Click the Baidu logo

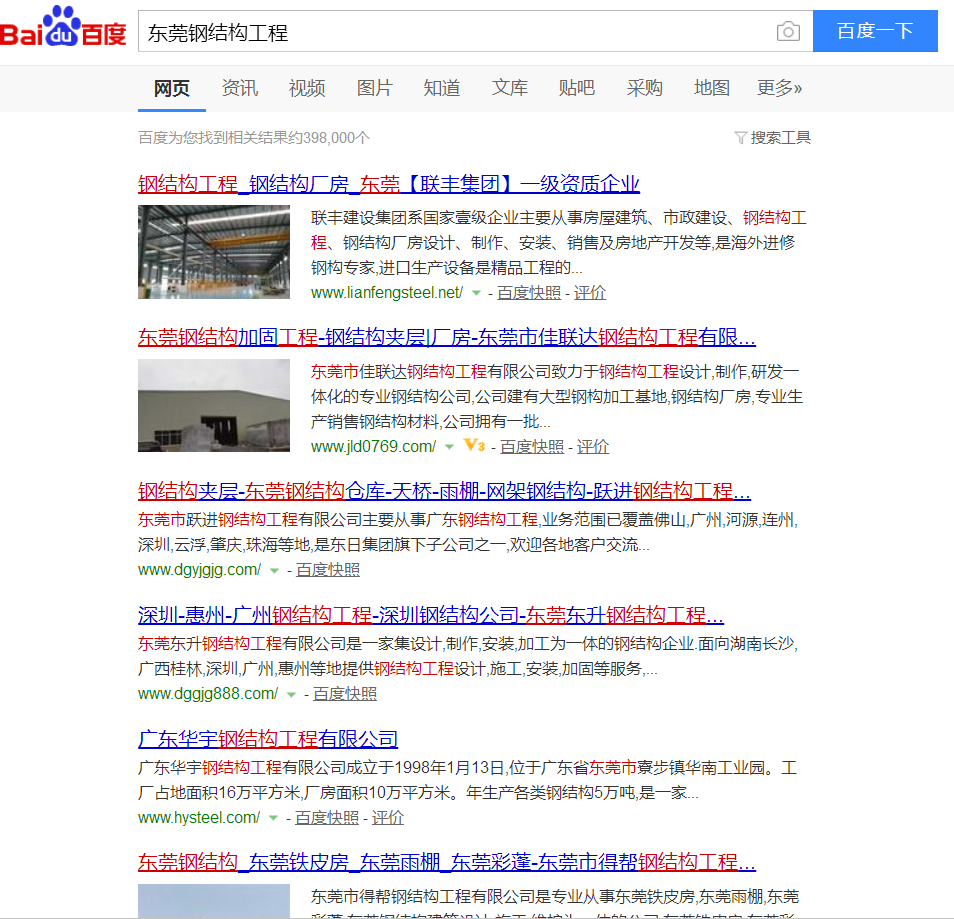pyautogui.click(x=63, y=27)
